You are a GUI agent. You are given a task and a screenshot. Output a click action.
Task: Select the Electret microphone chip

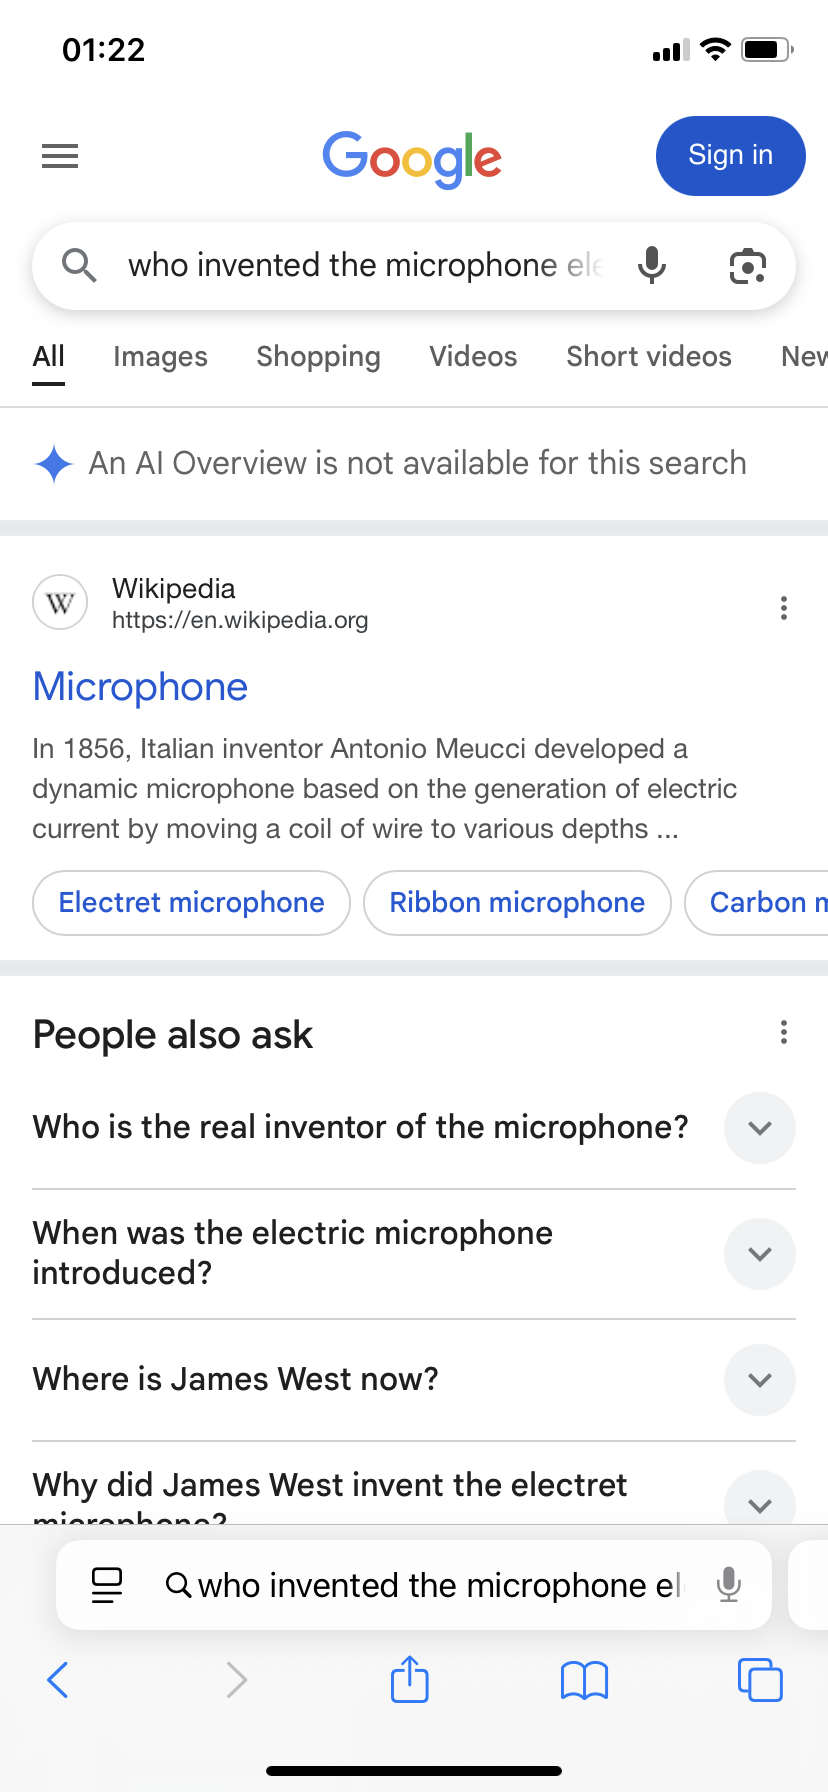[192, 903]
